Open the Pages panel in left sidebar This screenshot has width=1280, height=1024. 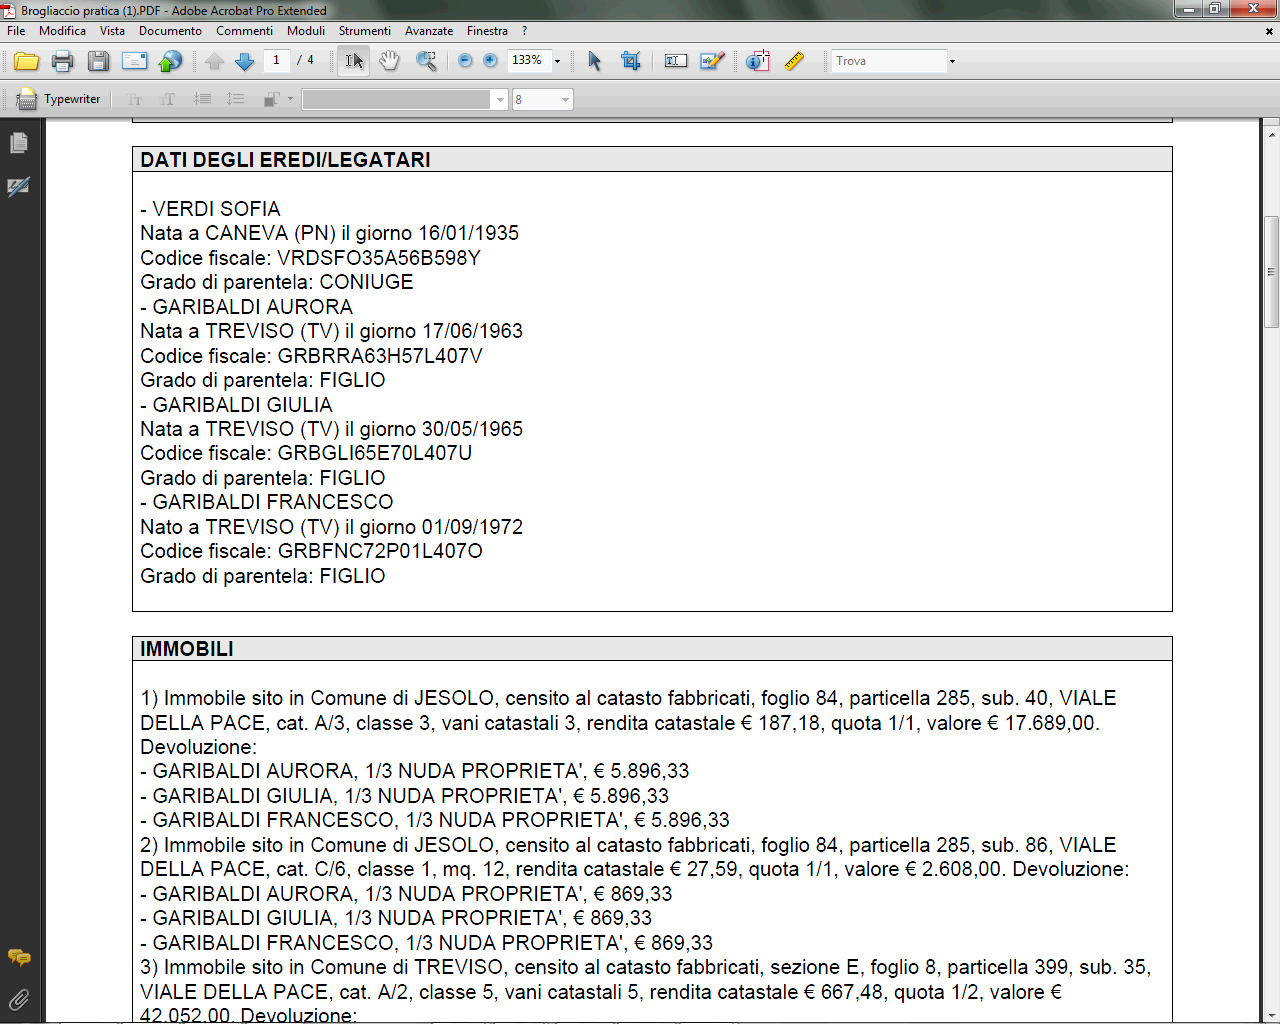click(18, 144)
